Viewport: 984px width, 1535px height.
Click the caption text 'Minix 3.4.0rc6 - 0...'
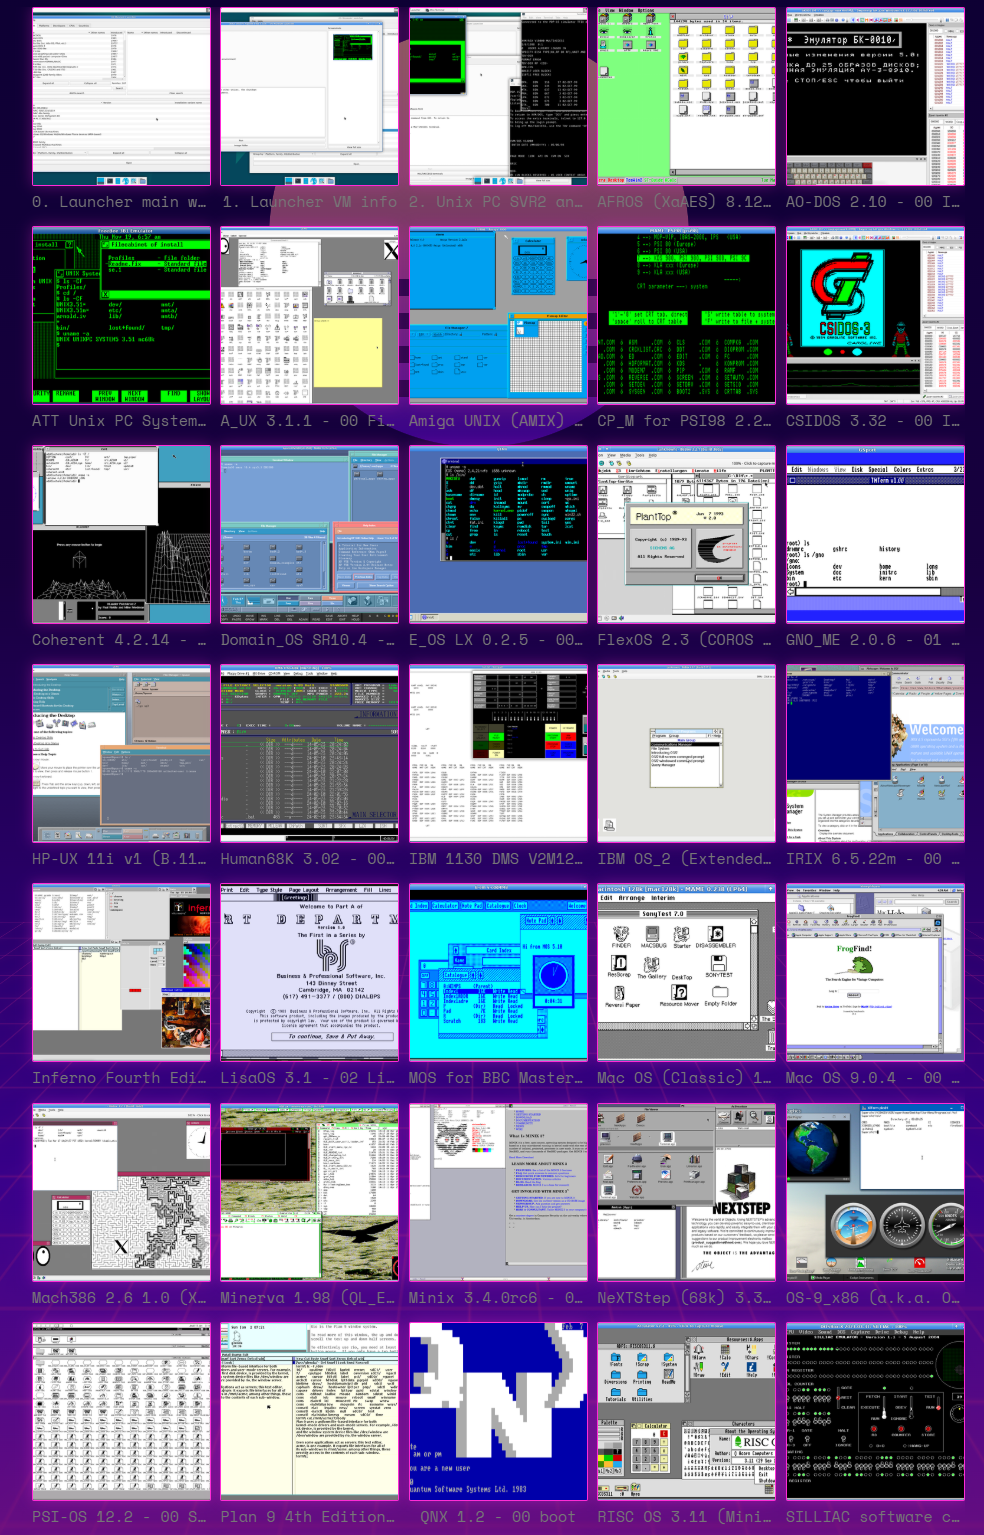click(496, 1298)
